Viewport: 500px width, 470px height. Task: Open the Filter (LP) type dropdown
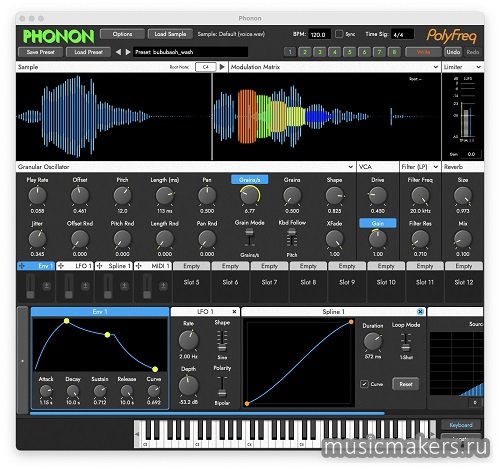[435, 167]
